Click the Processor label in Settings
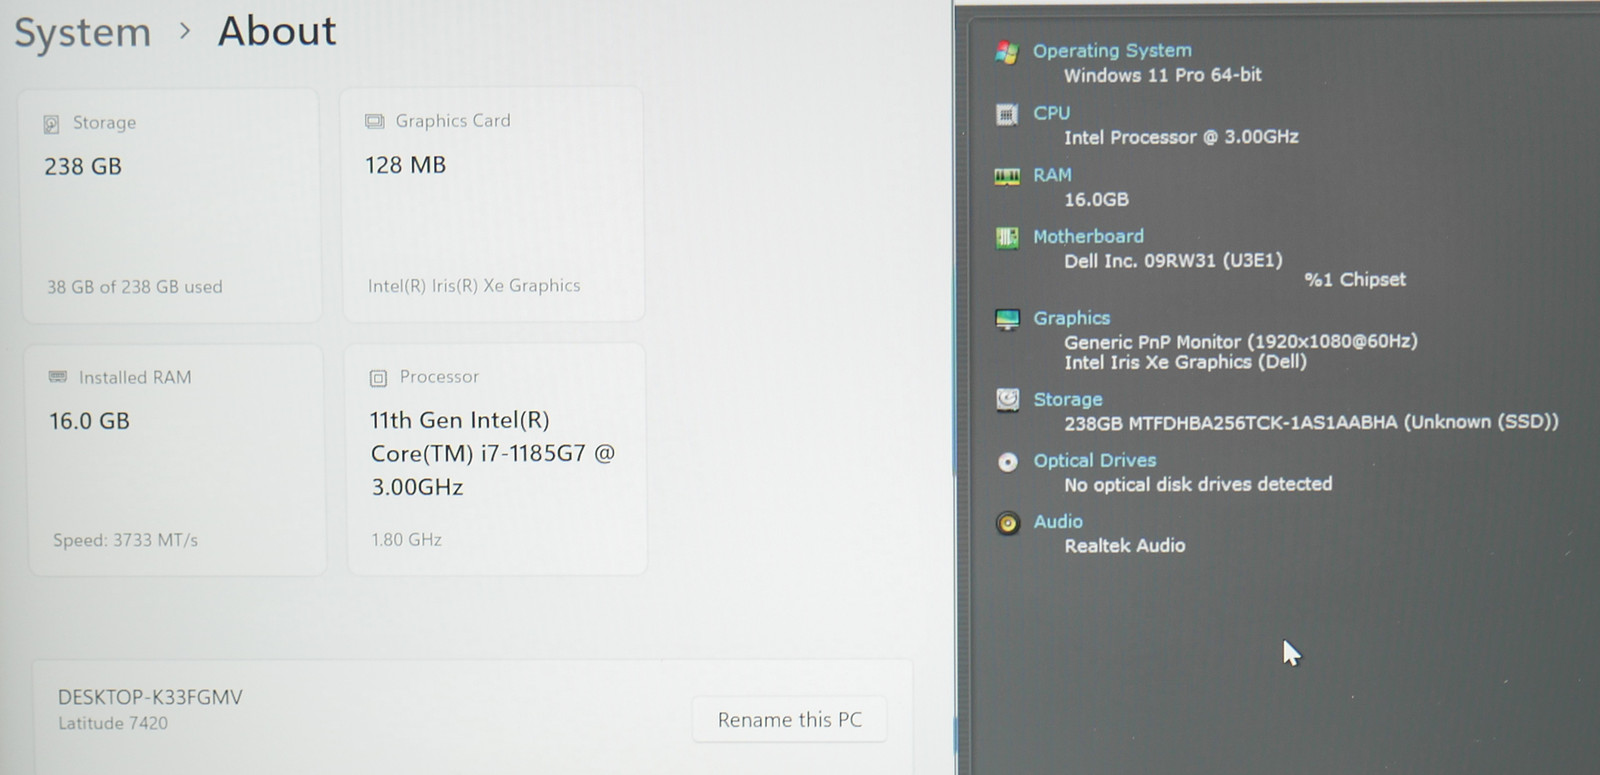The height and width of the screenshot is (775, 1600). coord(439,377)
